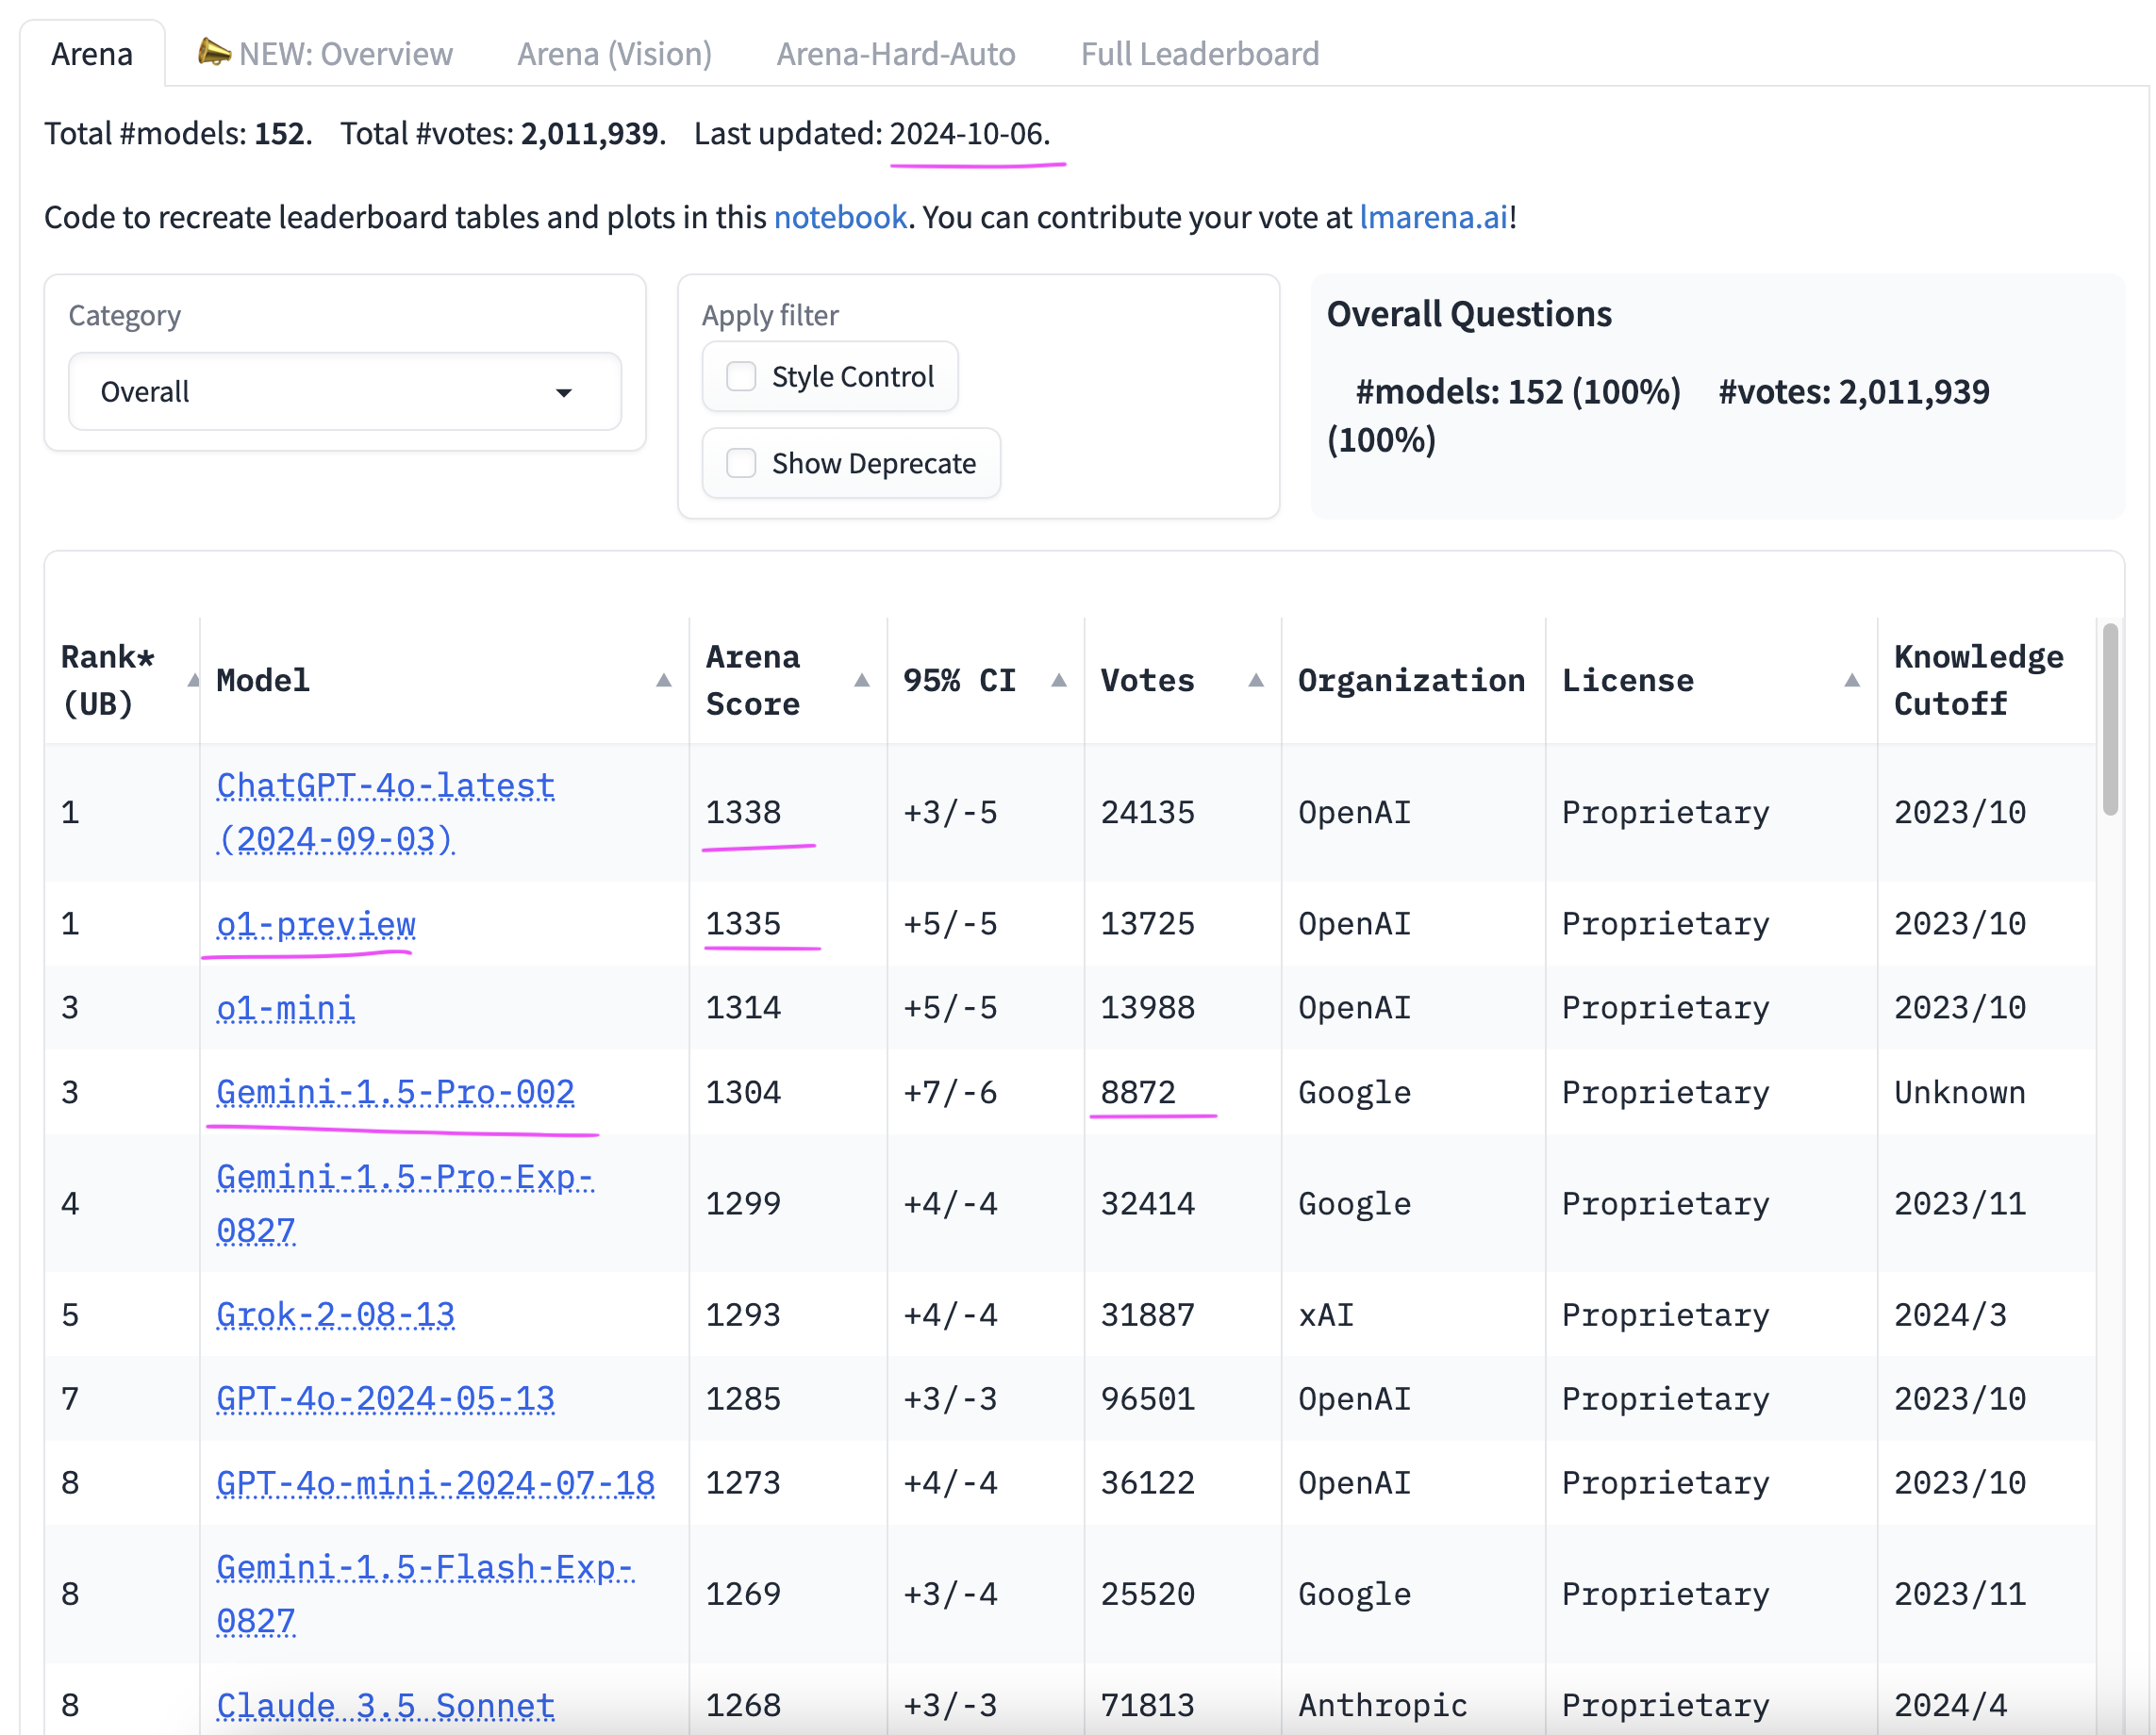Viewport: 2156px width, 1735px height.
Task: Switch to the Arena tab
Action: pyautogui.click(x=92, y=54)
